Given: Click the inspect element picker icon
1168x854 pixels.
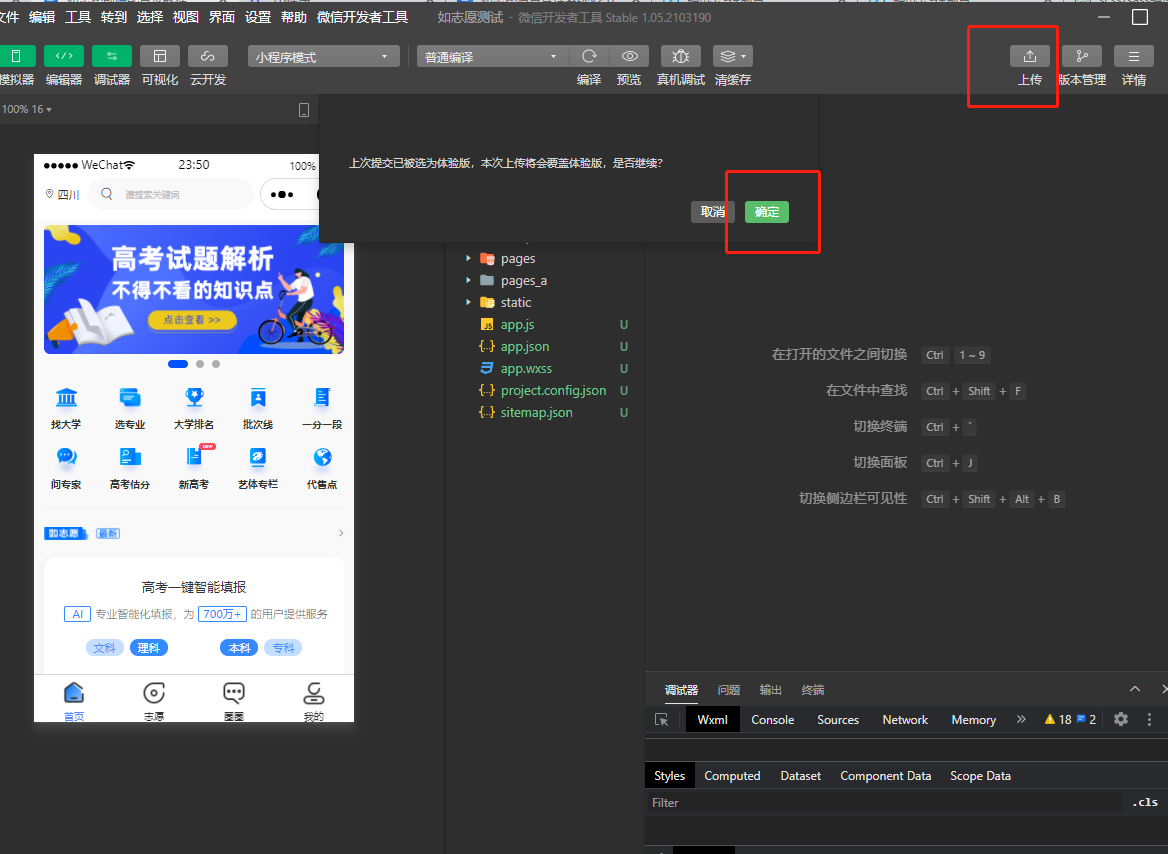Looking at the screenshot, I should click(661, 720).
